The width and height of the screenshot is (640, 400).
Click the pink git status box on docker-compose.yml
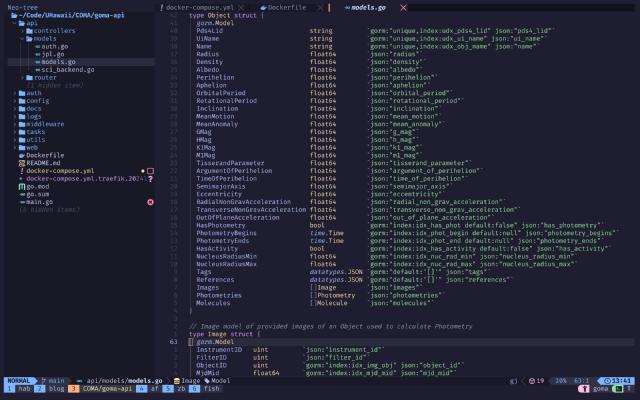click(150, 171)
